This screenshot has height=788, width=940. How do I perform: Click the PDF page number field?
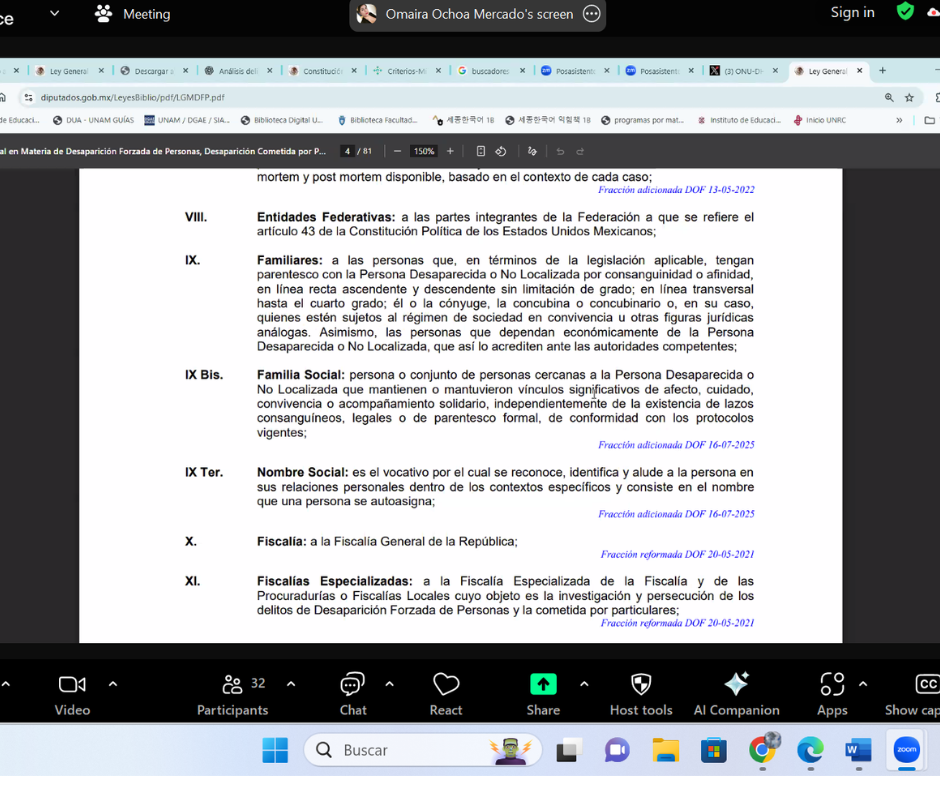[347, 151]
